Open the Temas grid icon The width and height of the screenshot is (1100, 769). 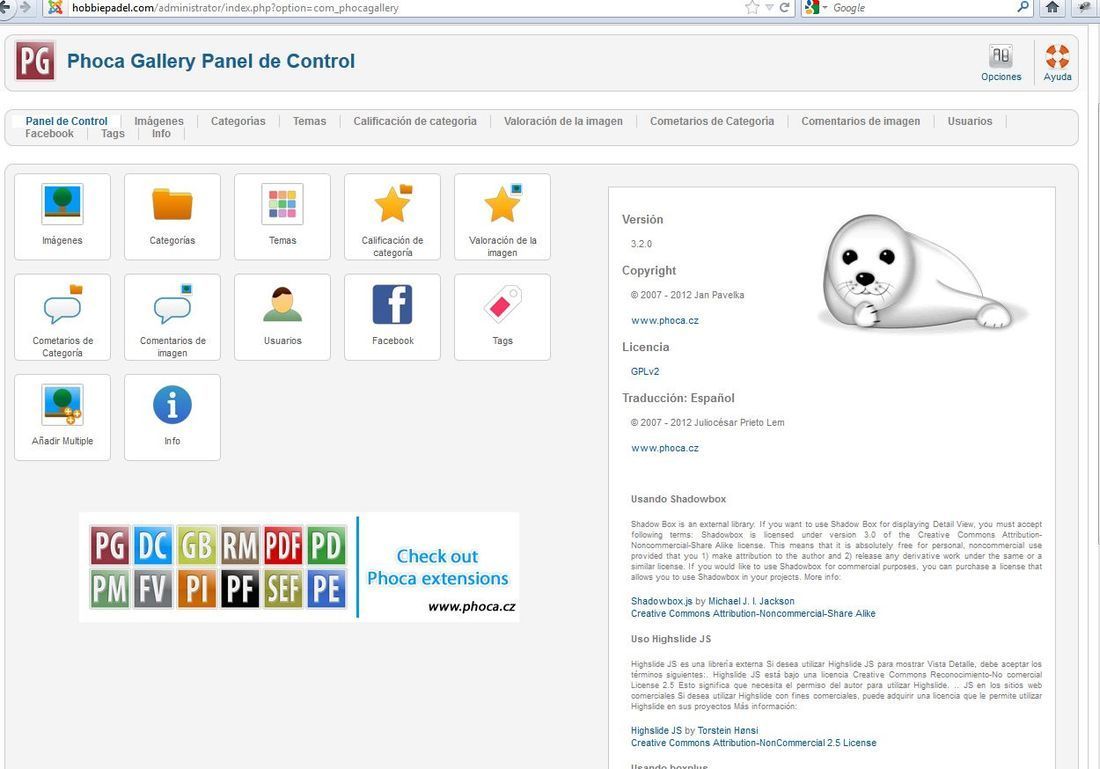[283, 217]
